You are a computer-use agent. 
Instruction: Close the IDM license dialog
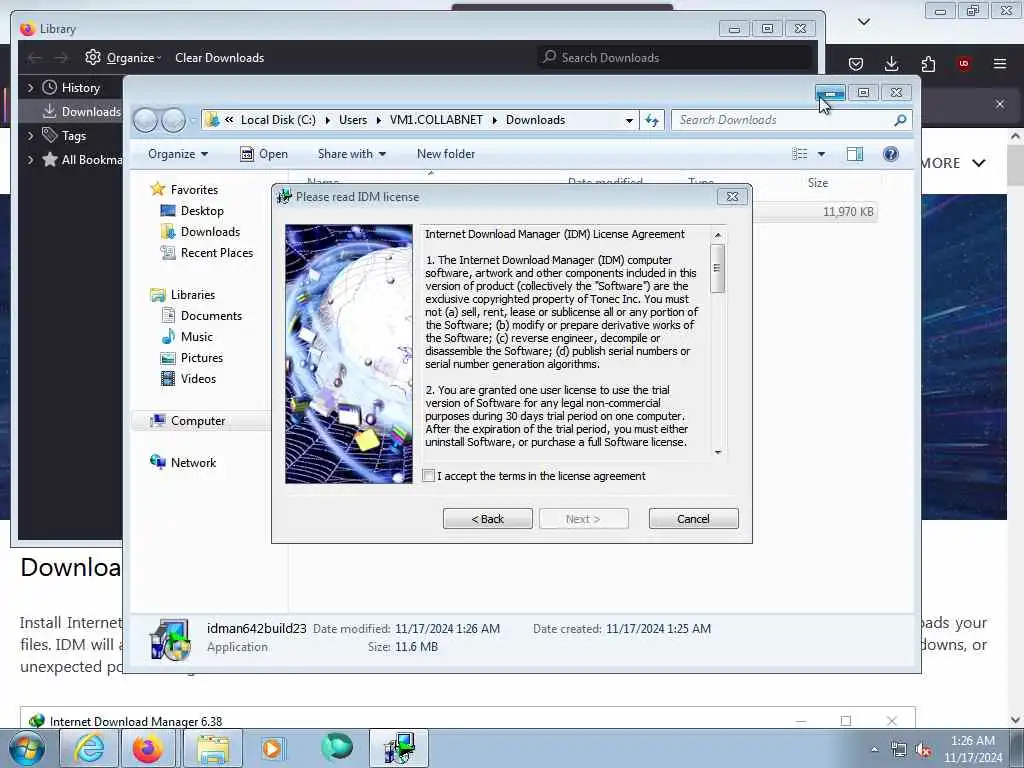(732, 197)
